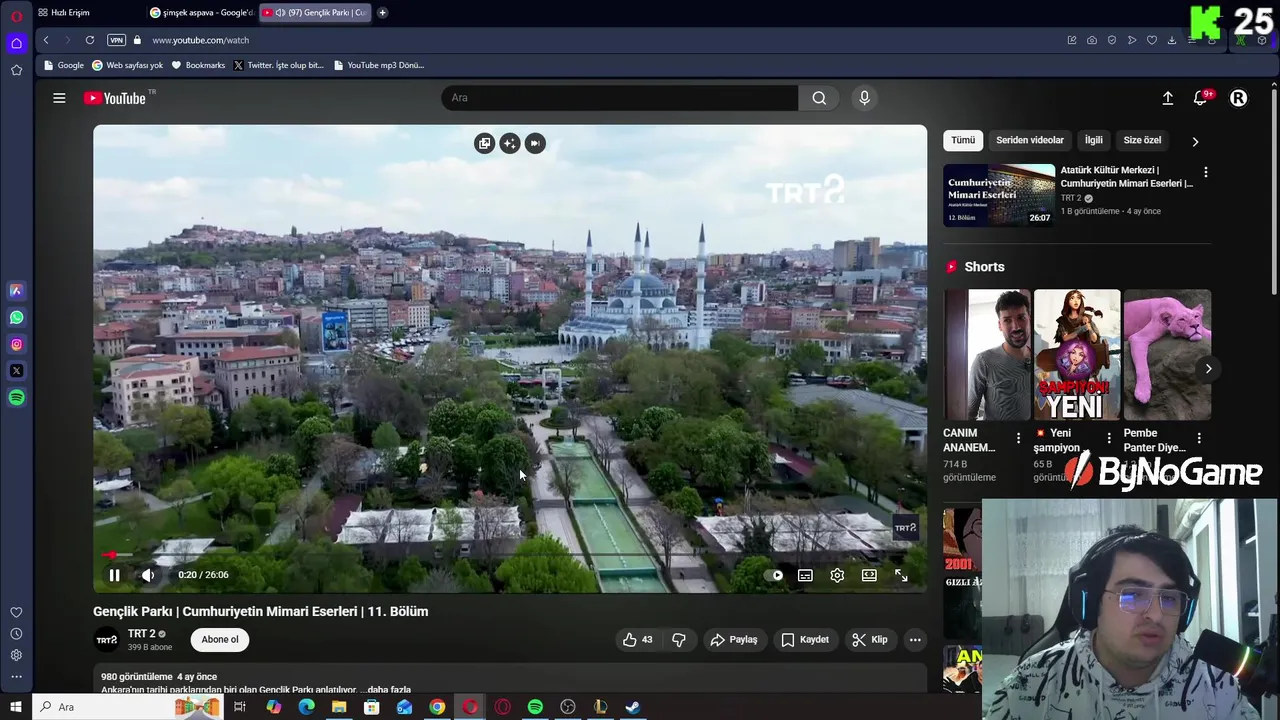Click the search magnifier button

pyautogui.click(x=819, y=97)
